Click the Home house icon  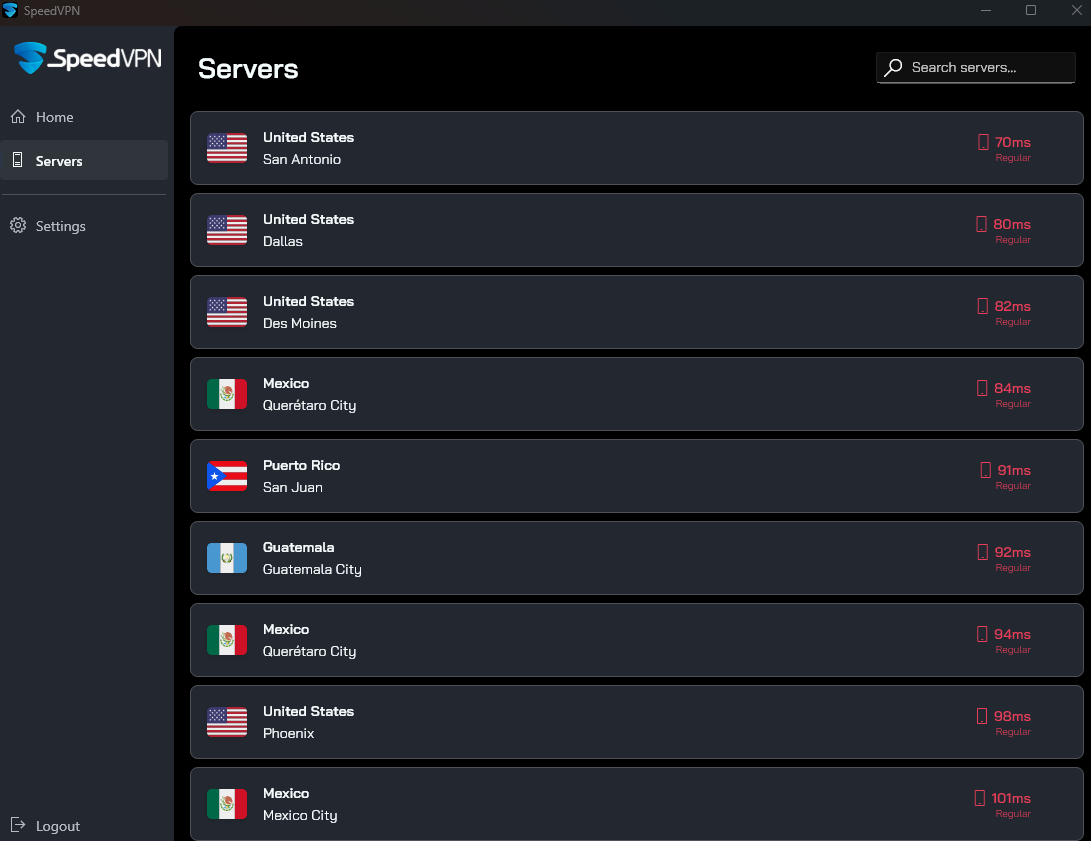pos(18,117)
